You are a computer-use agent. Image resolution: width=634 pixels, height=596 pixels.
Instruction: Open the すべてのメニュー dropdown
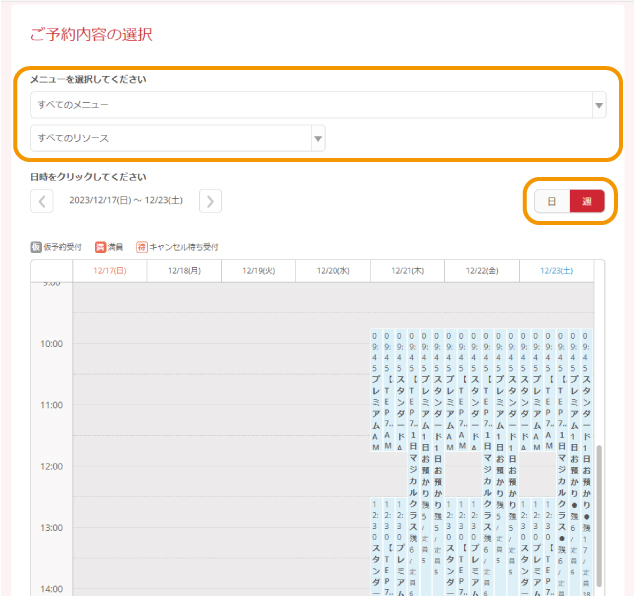[x=318, y=105]
